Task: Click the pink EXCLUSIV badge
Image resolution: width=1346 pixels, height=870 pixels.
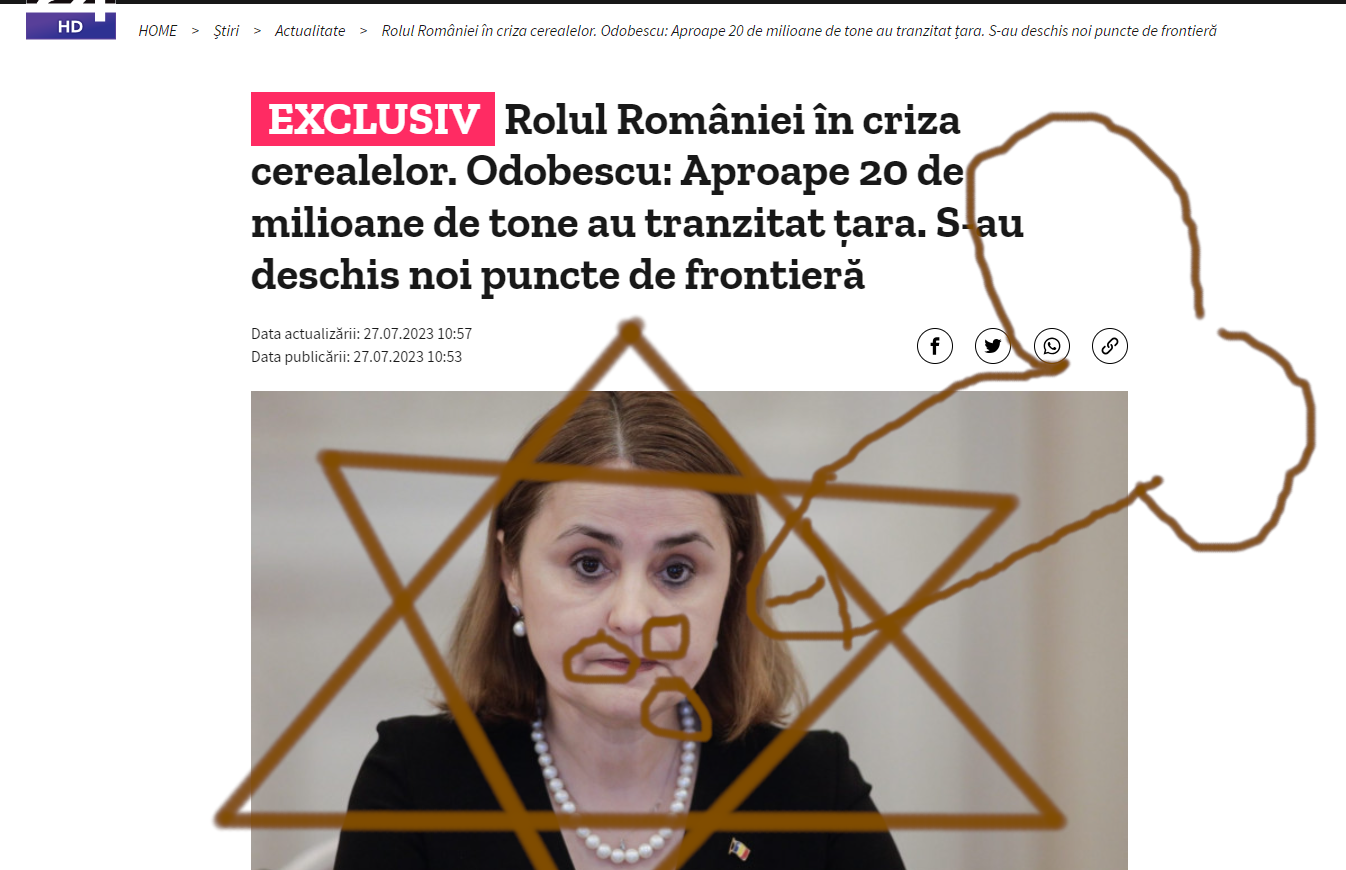Action: pos(373,120)
